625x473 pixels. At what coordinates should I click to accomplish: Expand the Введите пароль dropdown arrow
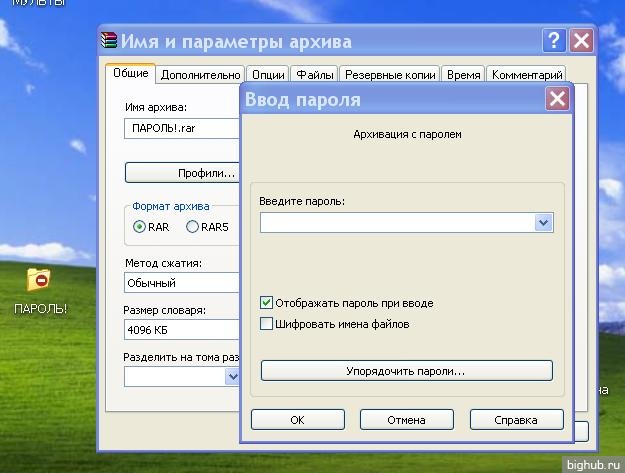[x=543, y=223]
